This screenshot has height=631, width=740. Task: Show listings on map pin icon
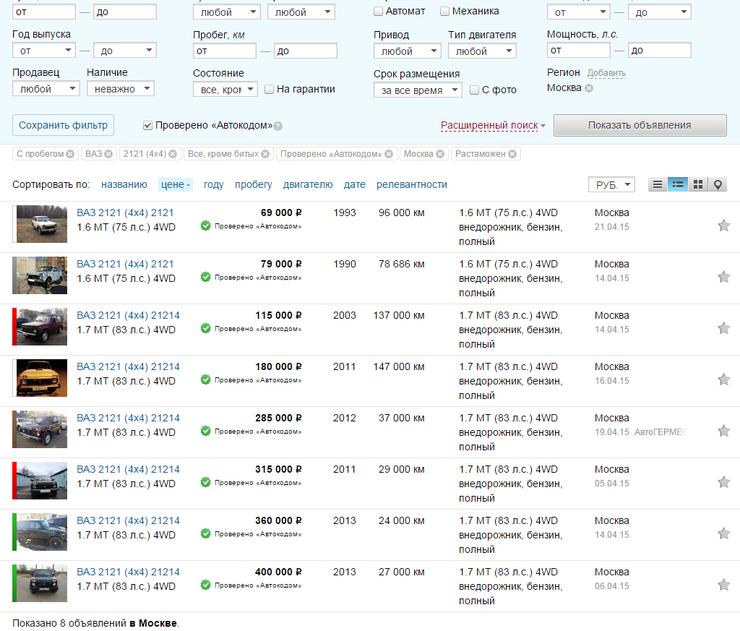[717, 185]
